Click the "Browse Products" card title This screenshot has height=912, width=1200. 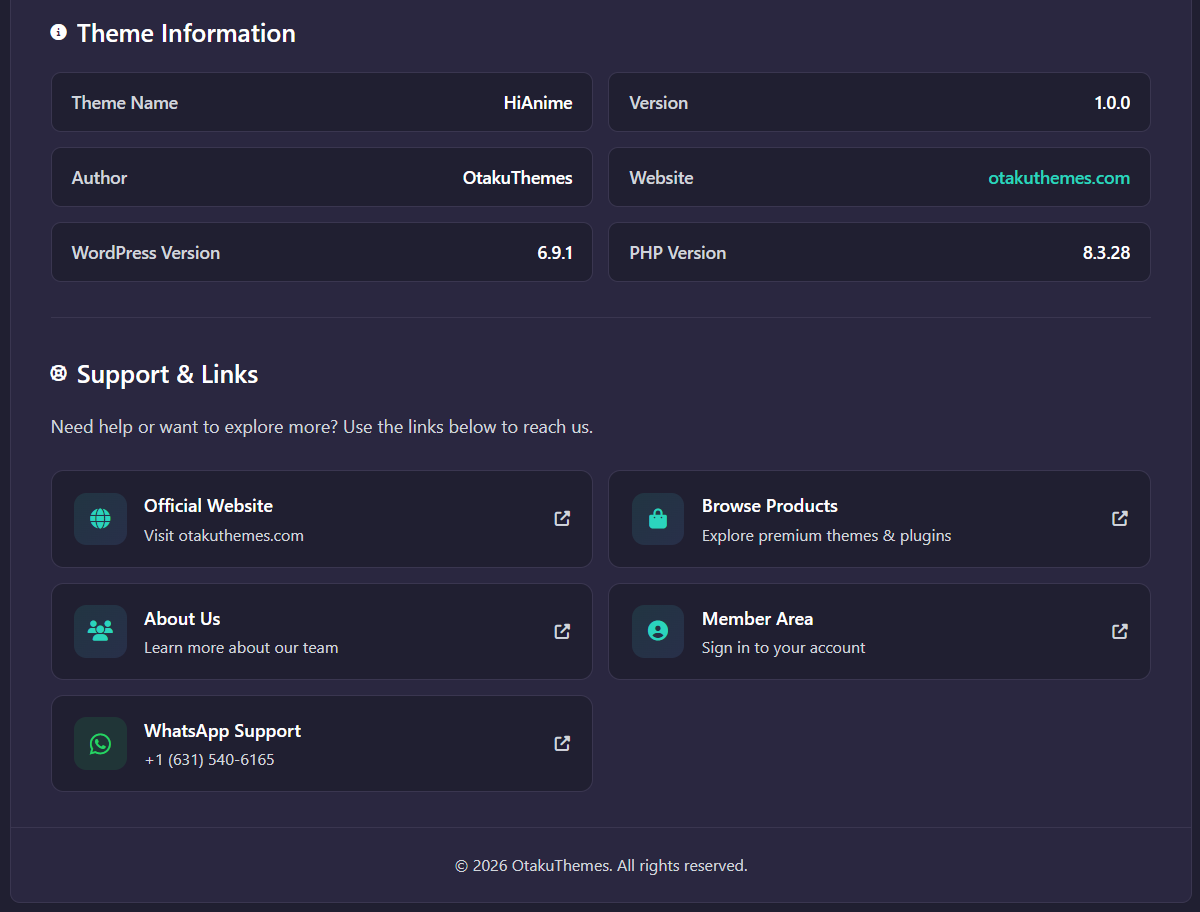pyautogui.click(x=769, y=506)
